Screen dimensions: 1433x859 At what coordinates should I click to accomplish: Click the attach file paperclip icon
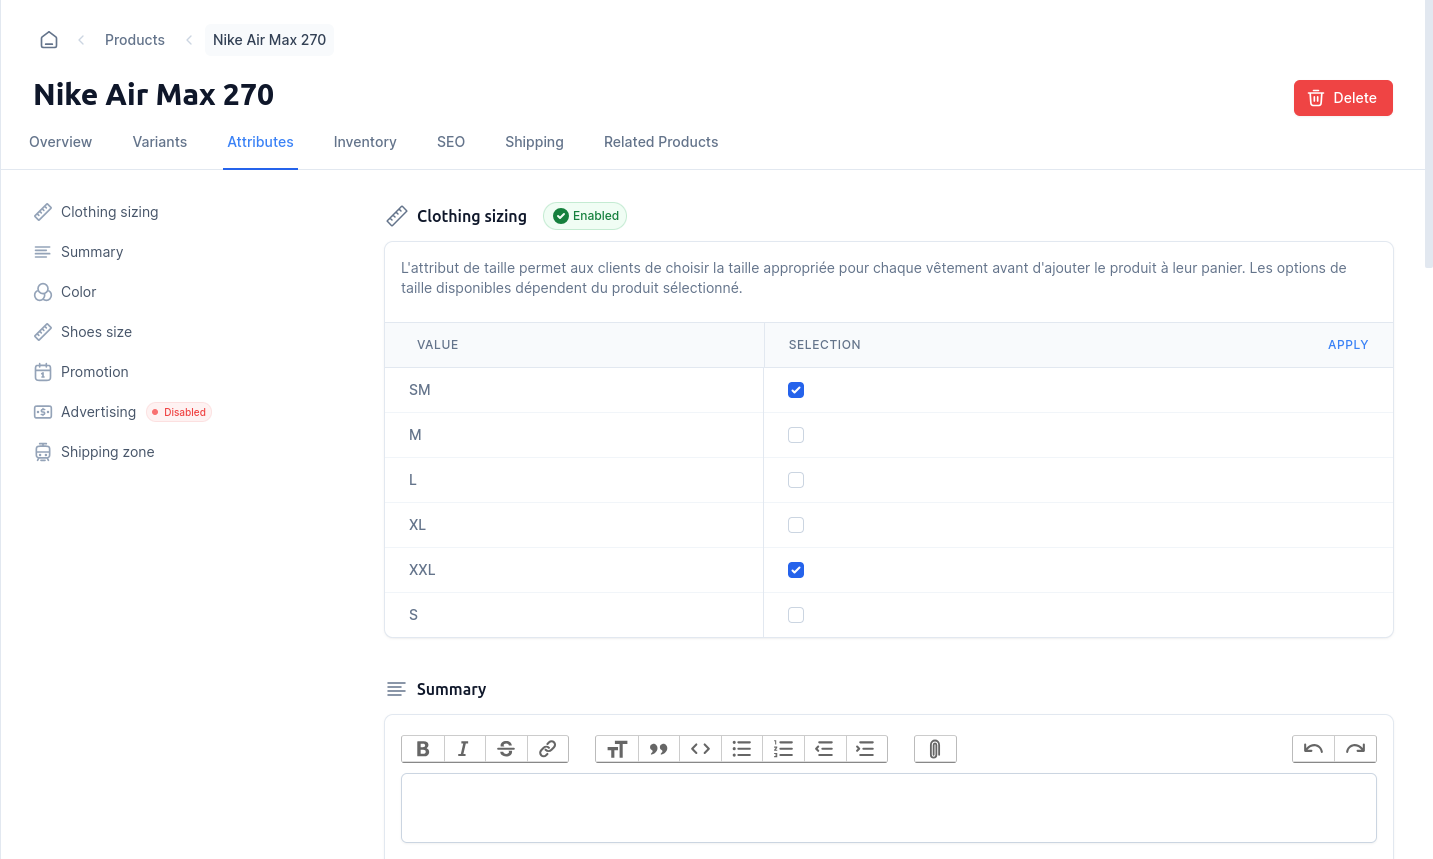point(935,749)
